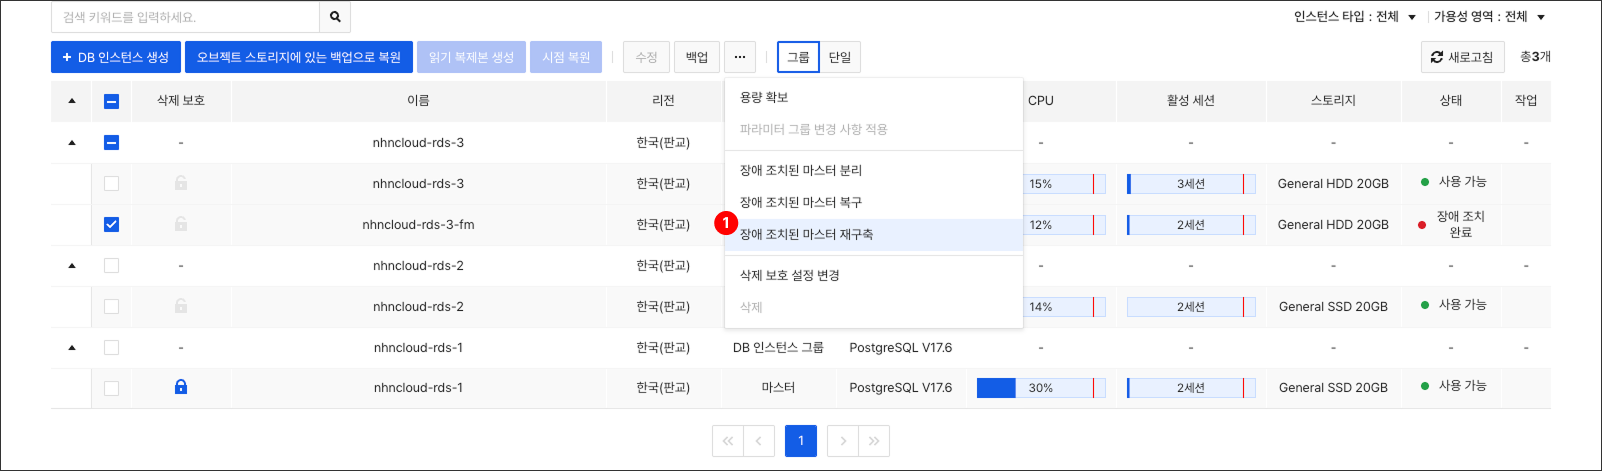Check the nhncloud-rds-1 master row checkbox
This screenshot has width=1602, height=471.
coord(111,388)
